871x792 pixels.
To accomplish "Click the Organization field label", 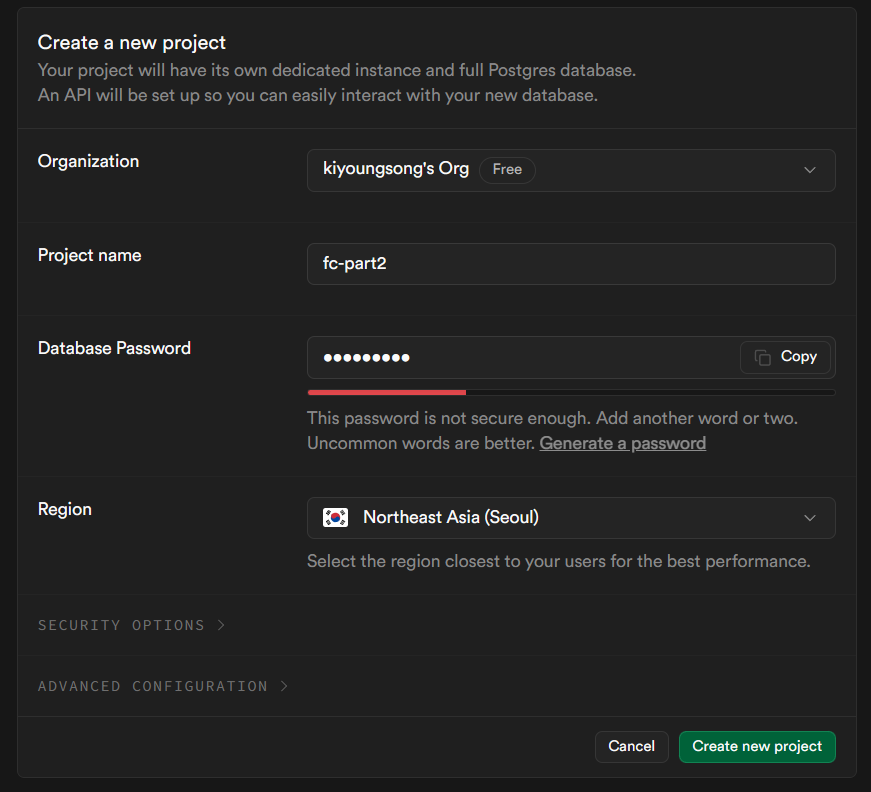I will pyautogui.click(x=88, y=161).
